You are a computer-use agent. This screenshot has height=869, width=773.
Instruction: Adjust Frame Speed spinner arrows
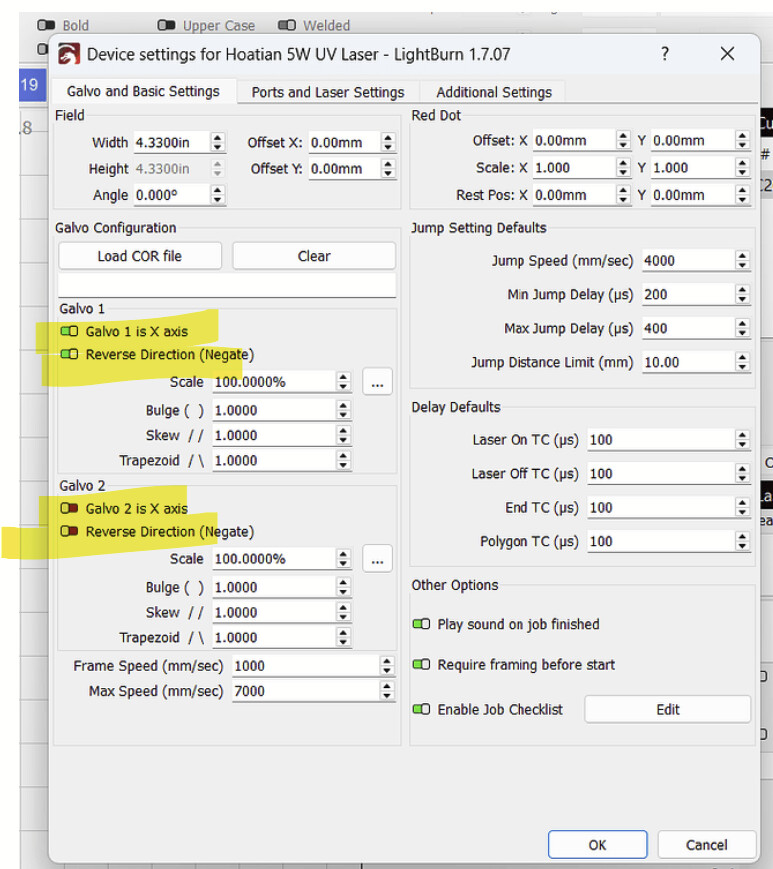tap(387, 666)
